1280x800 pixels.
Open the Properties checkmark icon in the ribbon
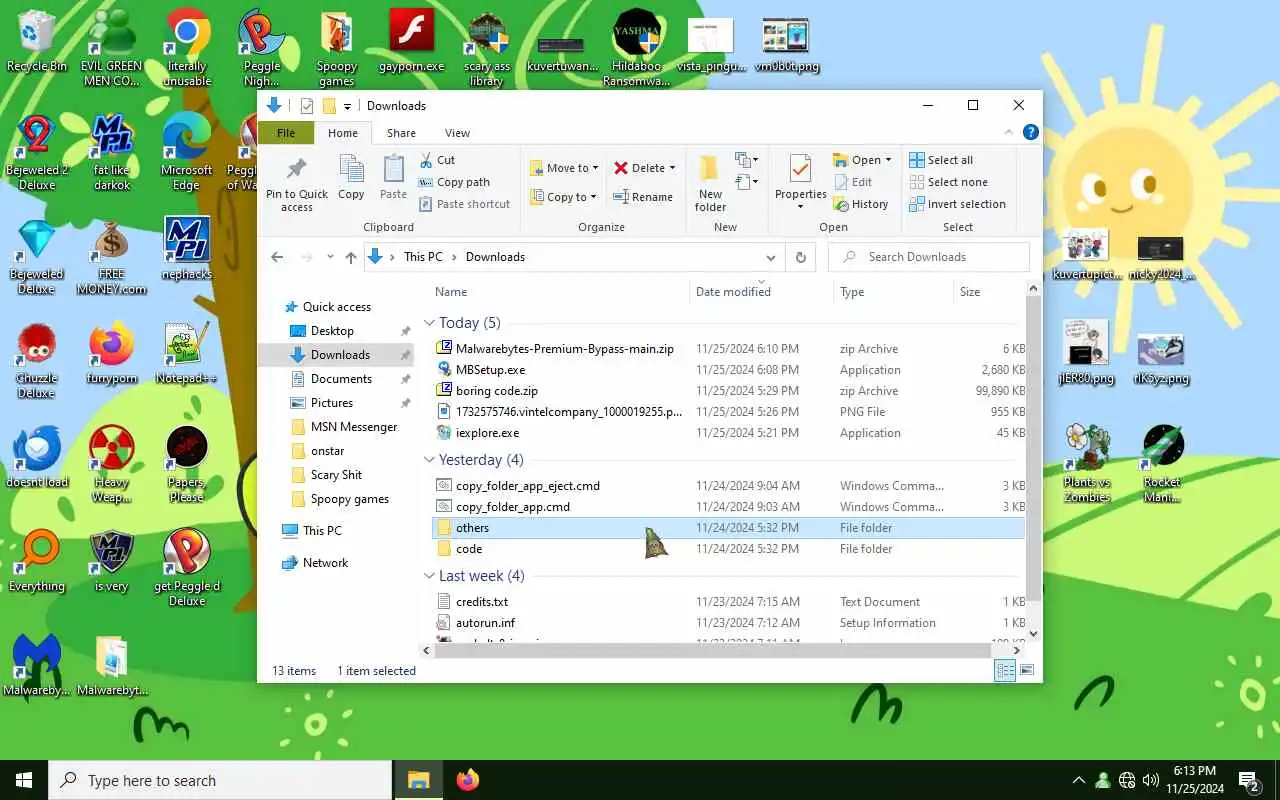tap(800, 168)
